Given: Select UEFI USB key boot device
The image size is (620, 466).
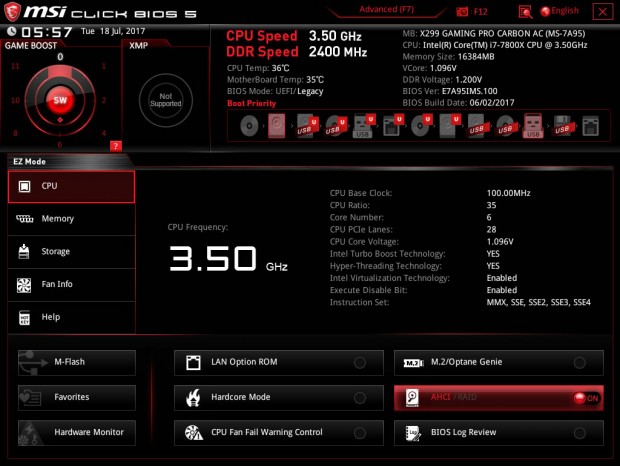Looking at the screenshot, I should (x=364, y=126).
